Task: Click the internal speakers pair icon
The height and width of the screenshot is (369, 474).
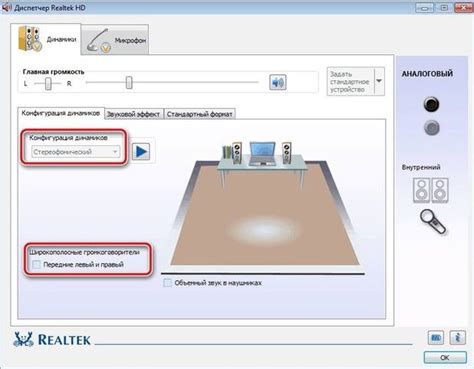Action: point(431,190)
